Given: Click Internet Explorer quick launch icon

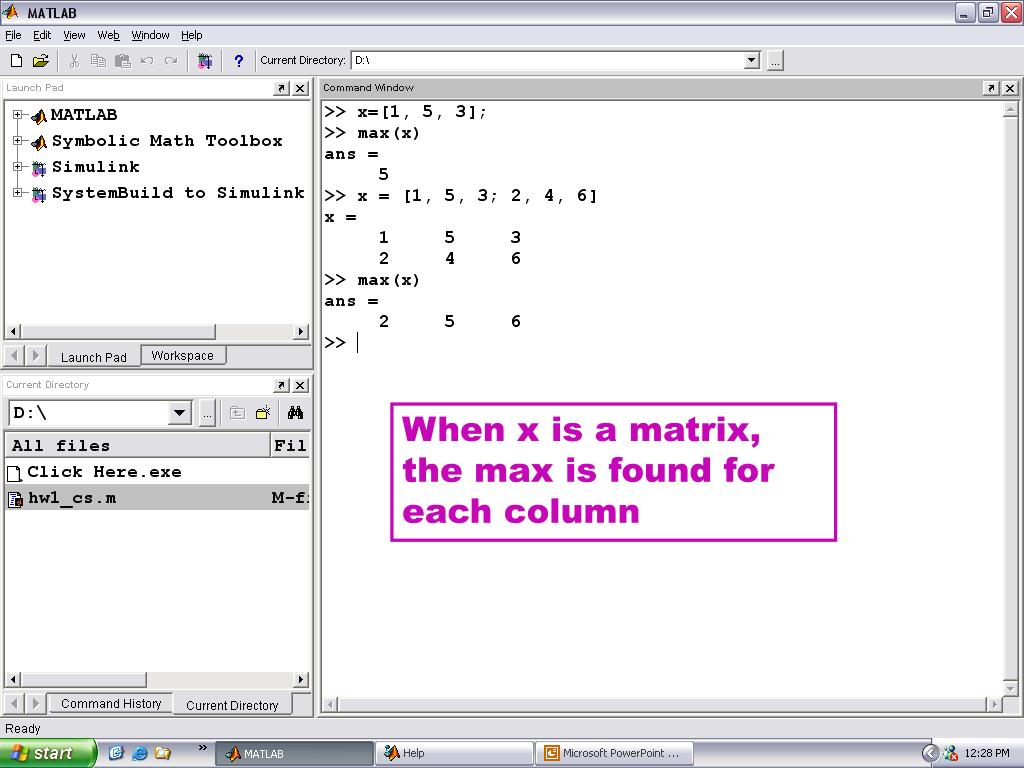Looking at the screenshot, I should pyautogui.click(x=139, y=754).
